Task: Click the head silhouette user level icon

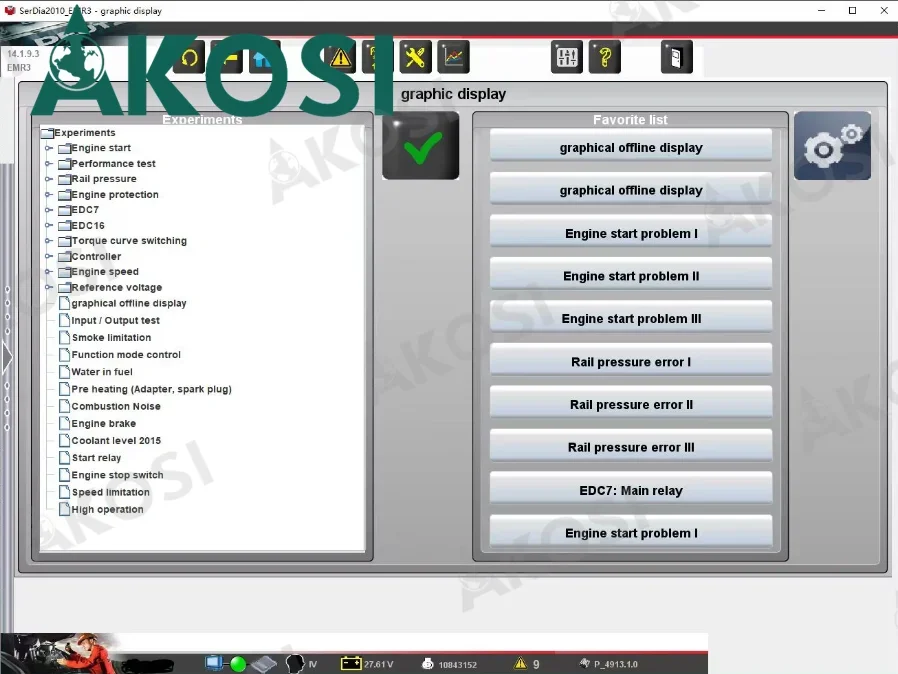Action: pyautogui.click(x=295, y=664)
